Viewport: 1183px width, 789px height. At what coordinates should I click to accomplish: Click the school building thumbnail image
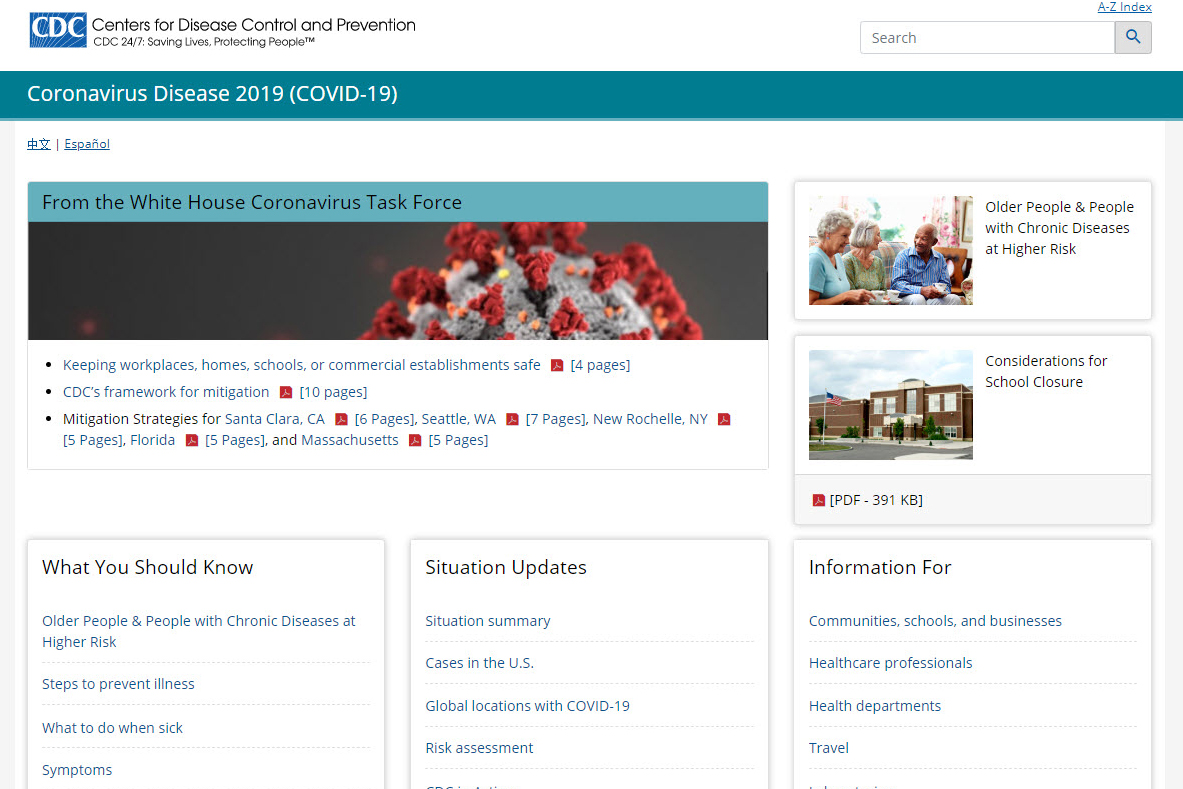coord(890,405)
